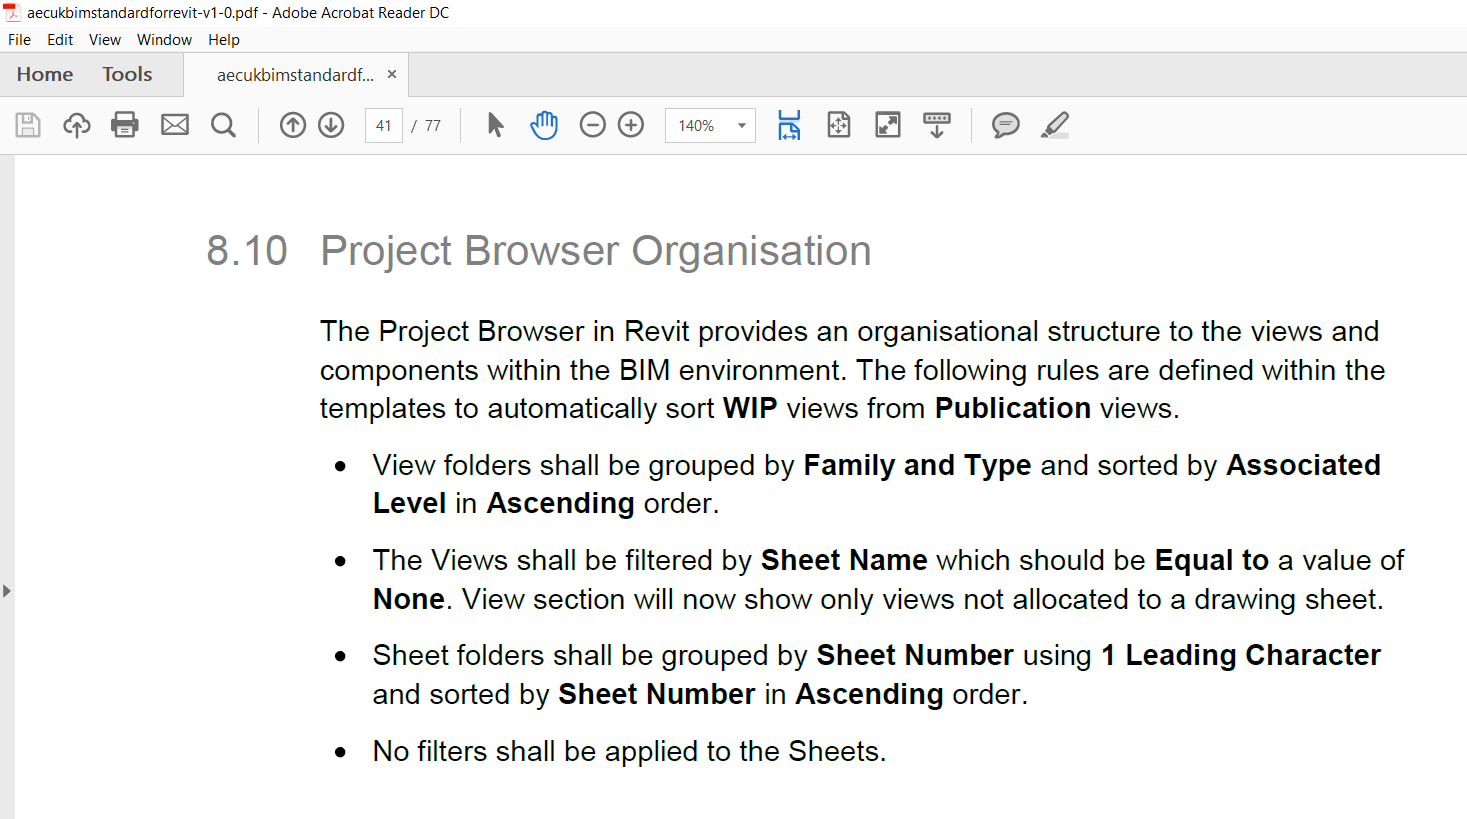
Task: Open the Print dialog
Action: coord(124,125)
